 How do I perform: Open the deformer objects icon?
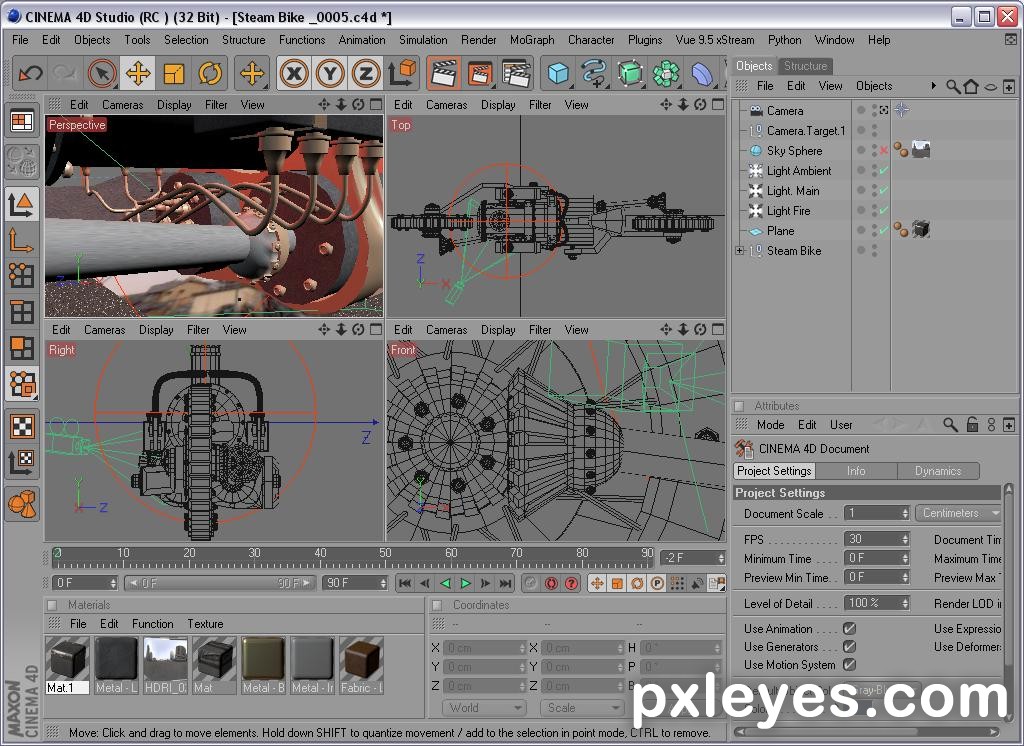click(x=701, y=73)
